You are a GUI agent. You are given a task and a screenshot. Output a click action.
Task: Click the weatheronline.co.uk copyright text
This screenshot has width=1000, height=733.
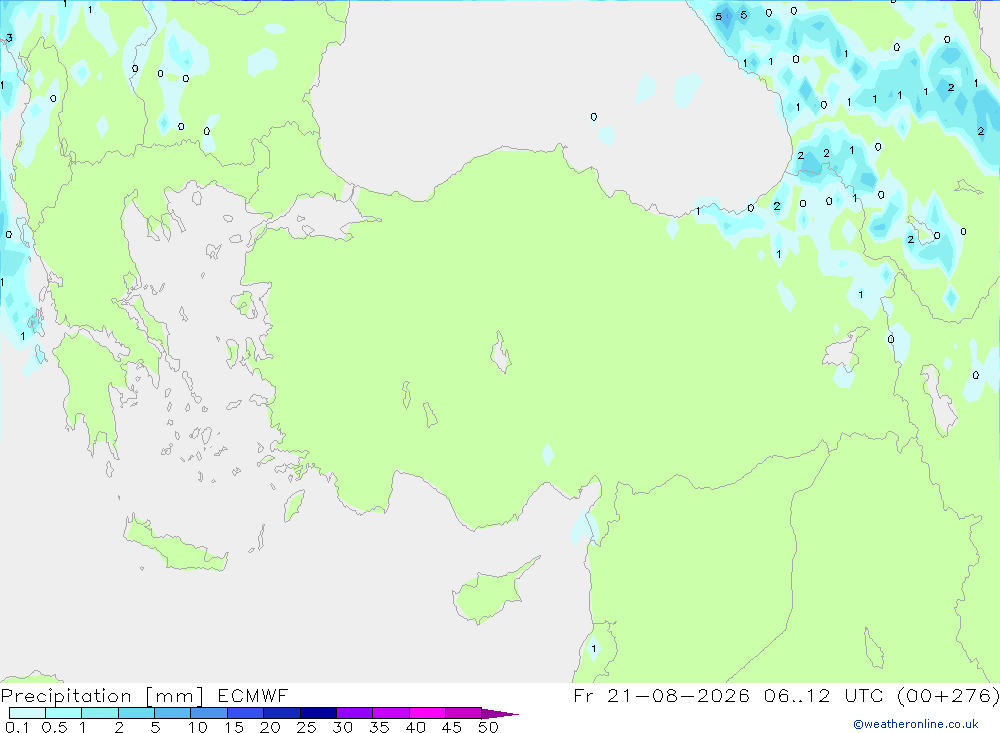916,724
